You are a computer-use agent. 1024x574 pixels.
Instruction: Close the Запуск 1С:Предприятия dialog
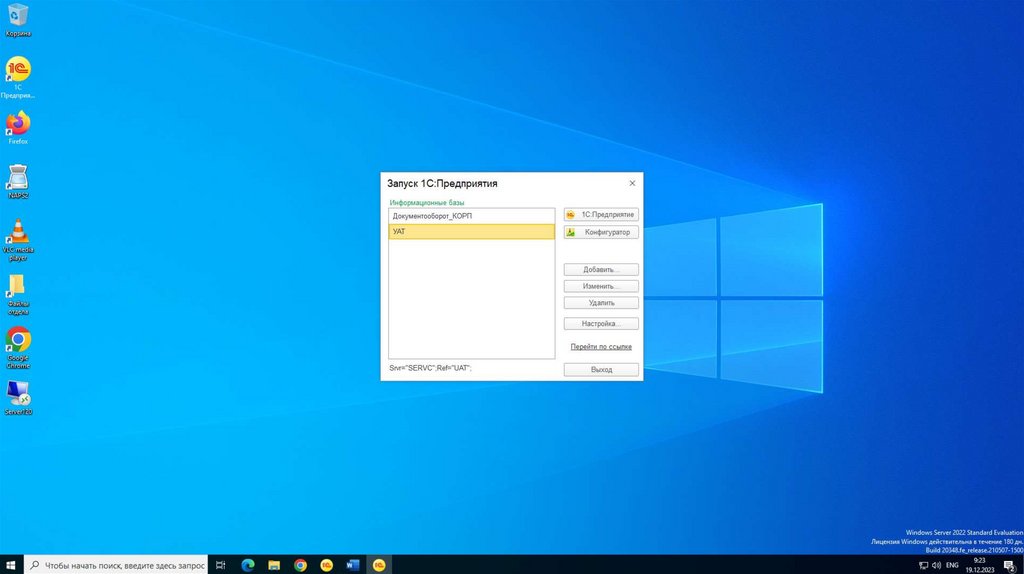(632, 183)
